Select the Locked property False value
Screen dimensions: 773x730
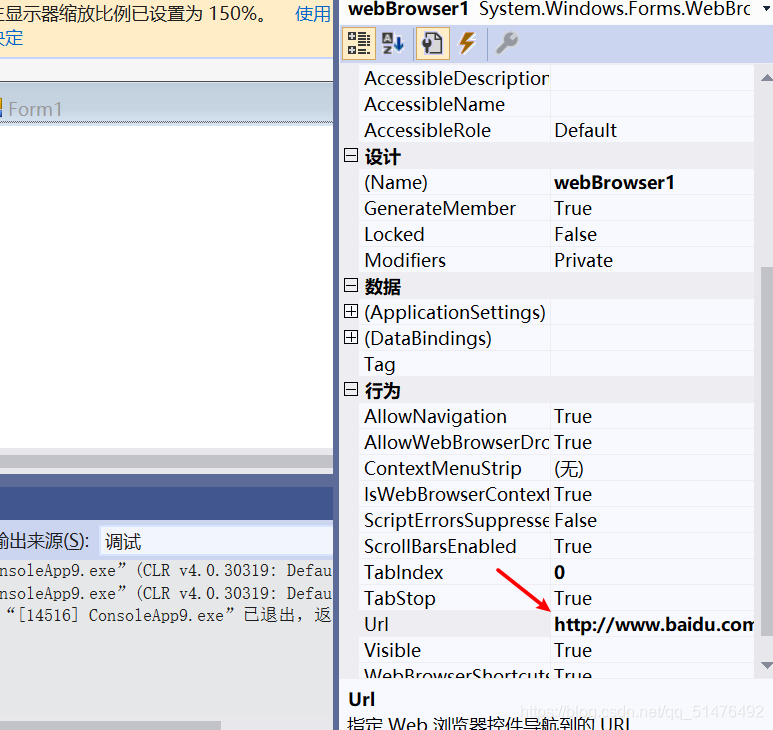[x=652, y=235]
